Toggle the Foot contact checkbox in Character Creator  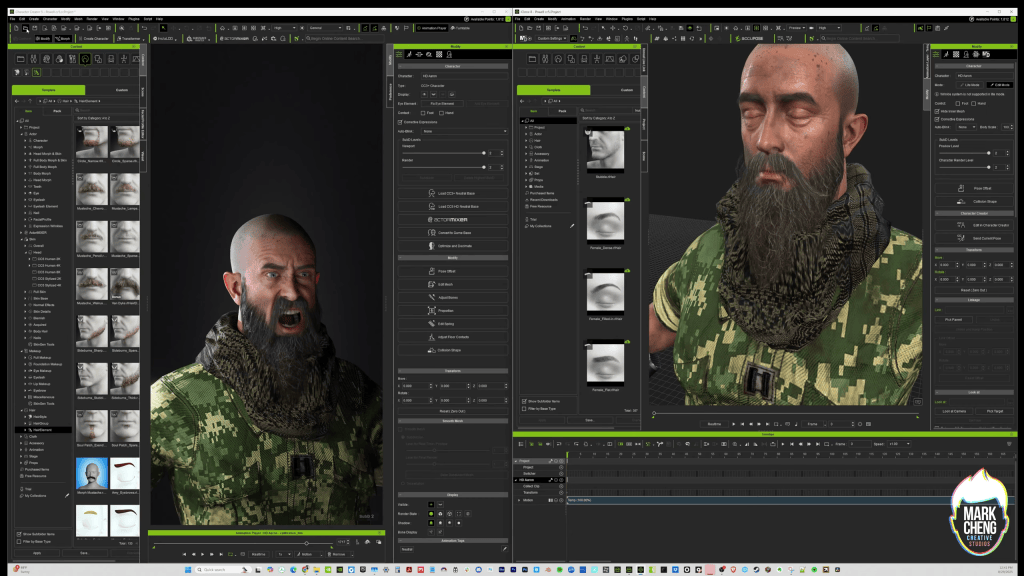point(423,113)
